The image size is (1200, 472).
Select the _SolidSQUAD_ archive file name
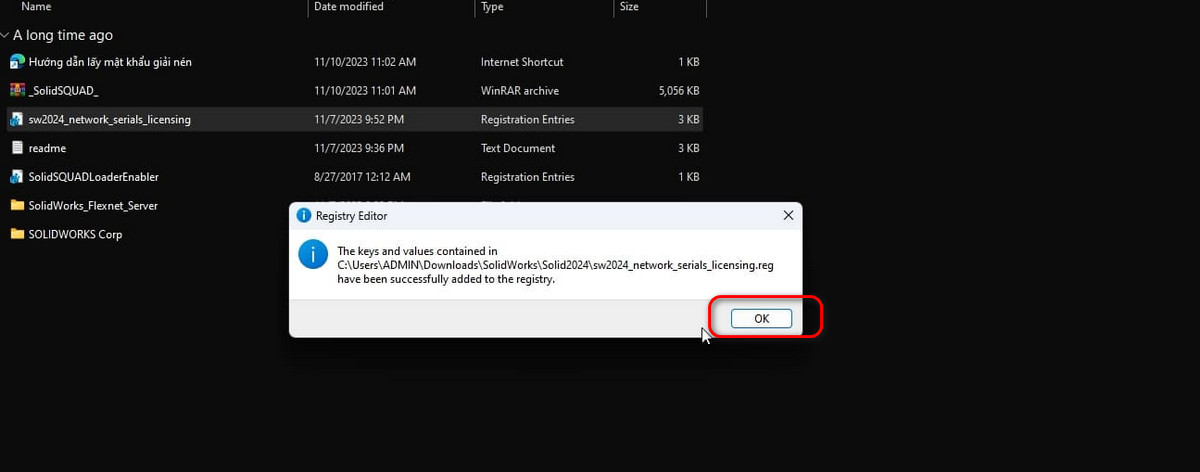coord(63,91)
